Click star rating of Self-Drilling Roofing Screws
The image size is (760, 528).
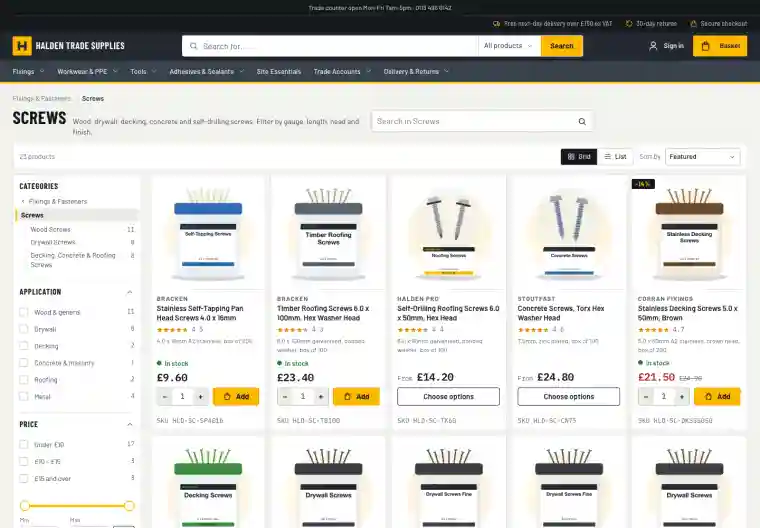coord(413,330)
